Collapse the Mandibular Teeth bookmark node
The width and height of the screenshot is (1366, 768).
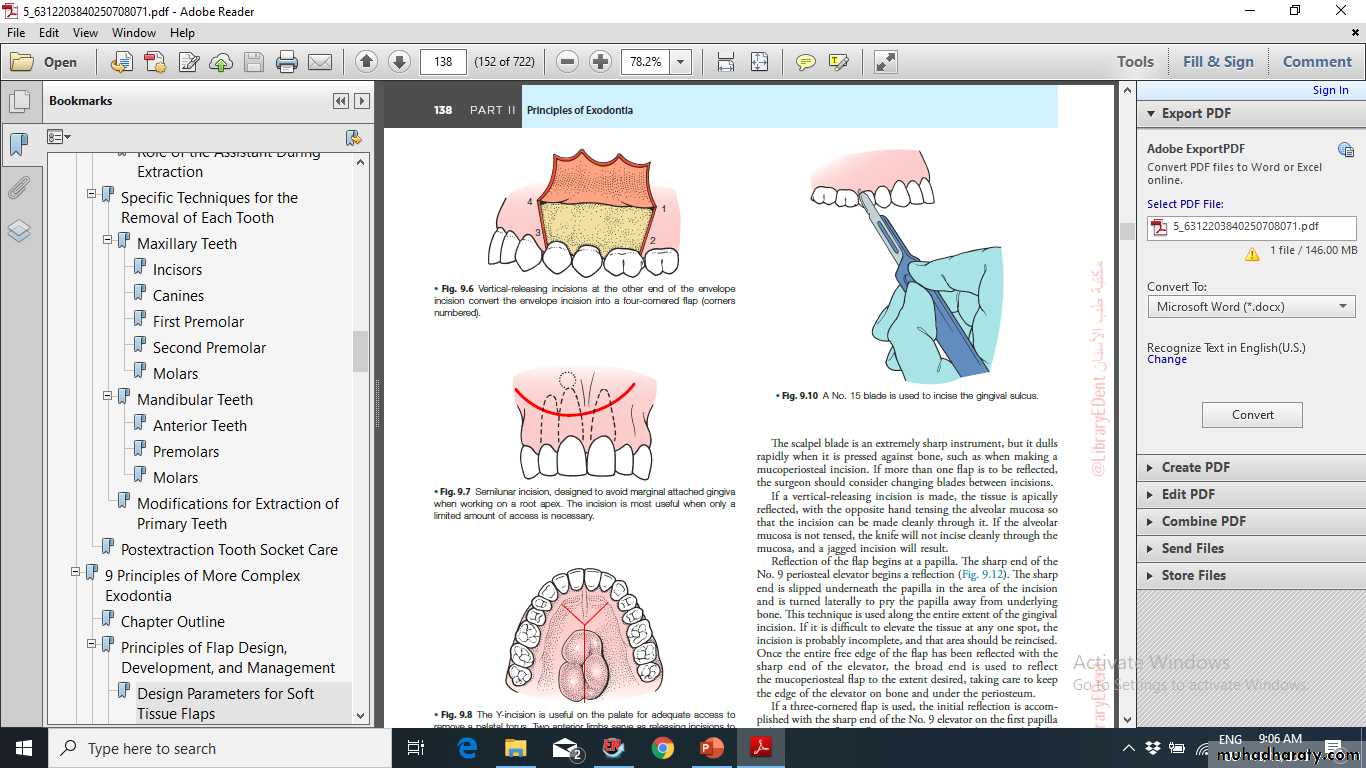click(x=108, y=397)
